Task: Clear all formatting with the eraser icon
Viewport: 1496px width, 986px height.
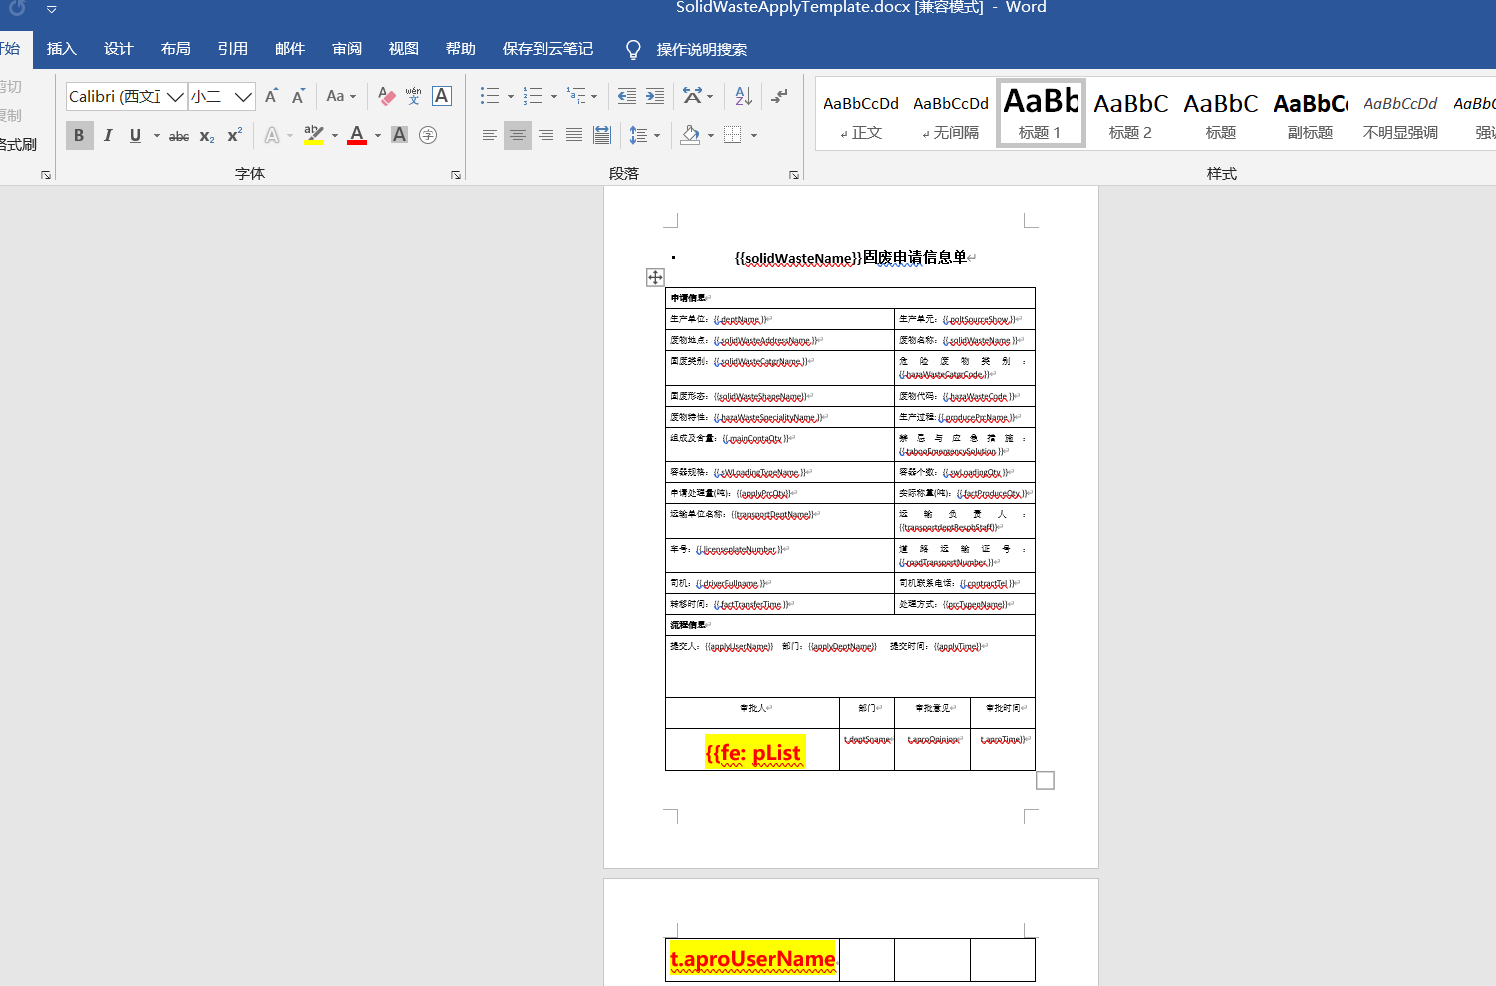Action: (386, 96)
